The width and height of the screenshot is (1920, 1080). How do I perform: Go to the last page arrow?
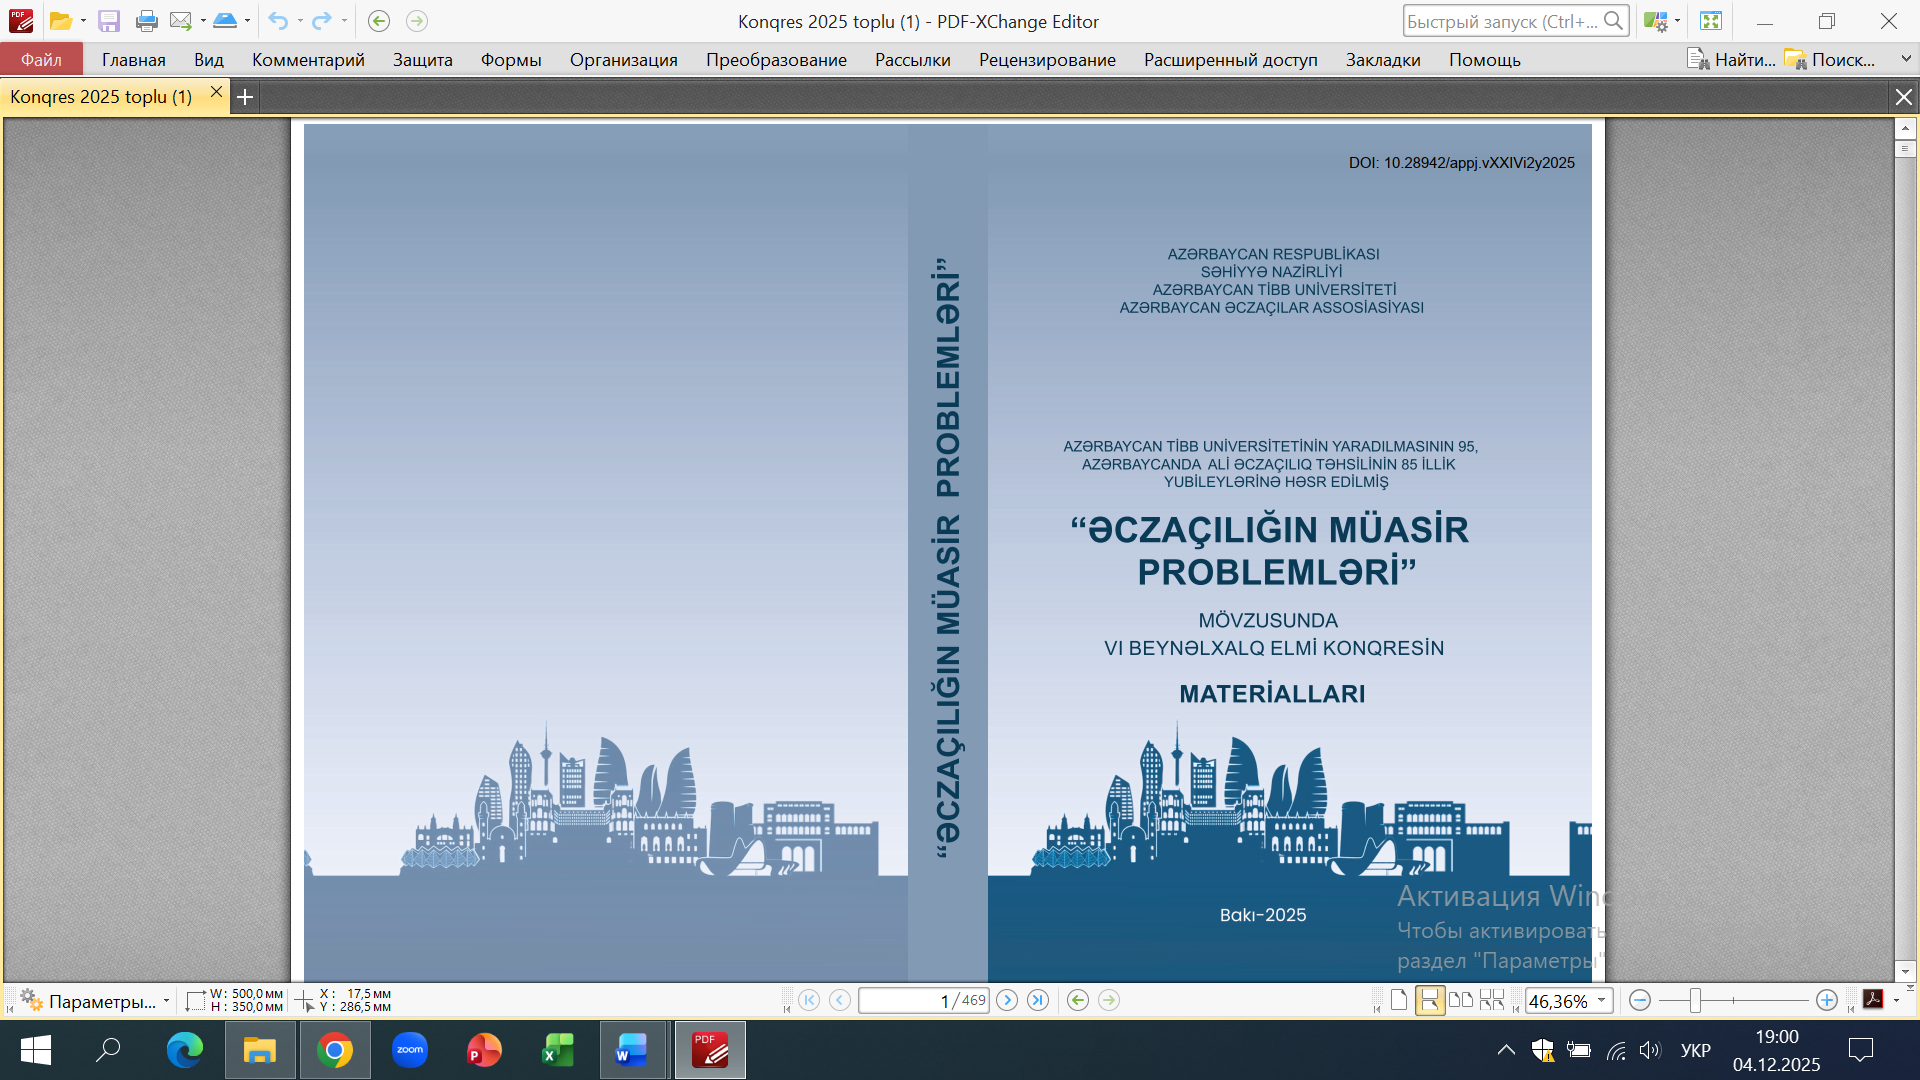[x=1038, y=1000]
